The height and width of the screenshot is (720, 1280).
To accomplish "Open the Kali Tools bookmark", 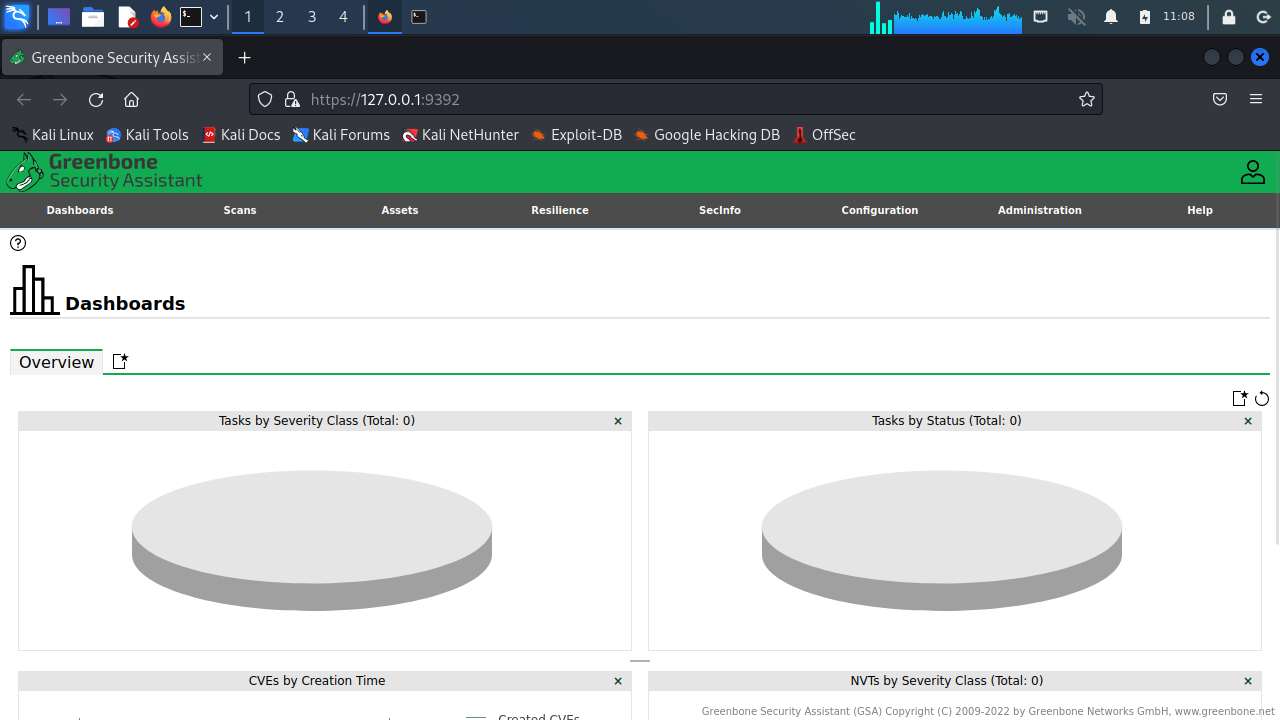I will pos(148,135).
